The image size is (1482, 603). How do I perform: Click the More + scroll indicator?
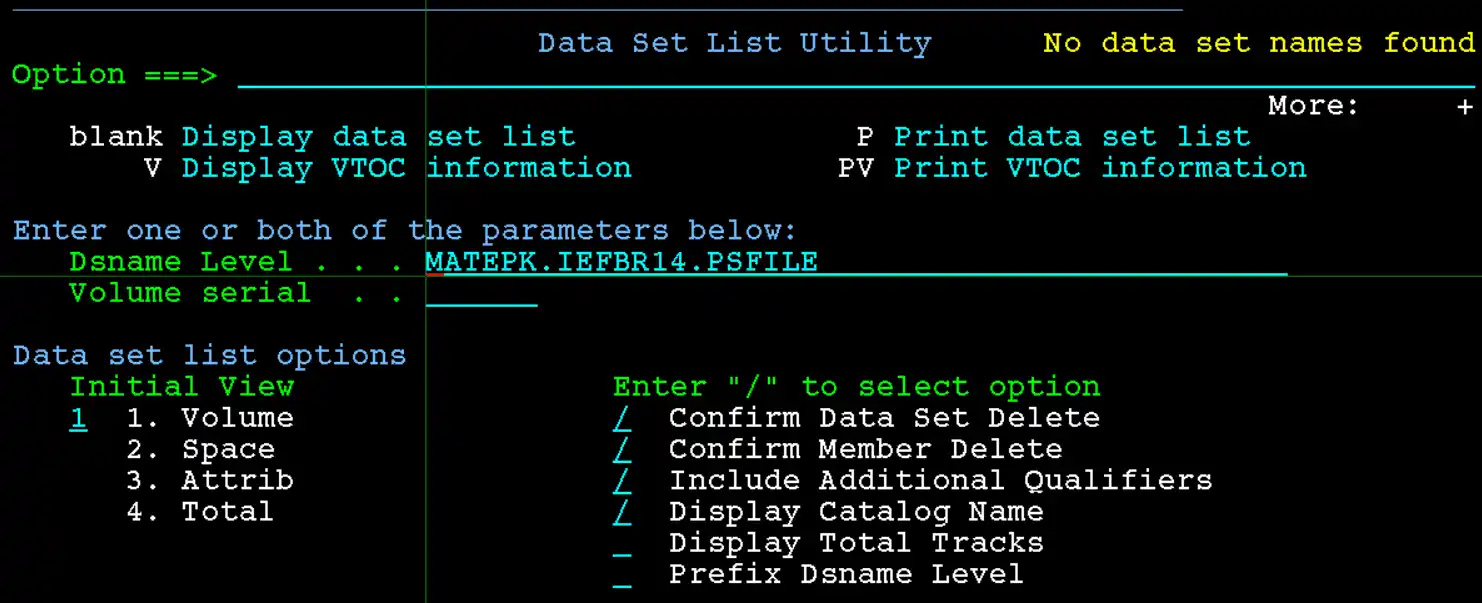[1464, 105]
